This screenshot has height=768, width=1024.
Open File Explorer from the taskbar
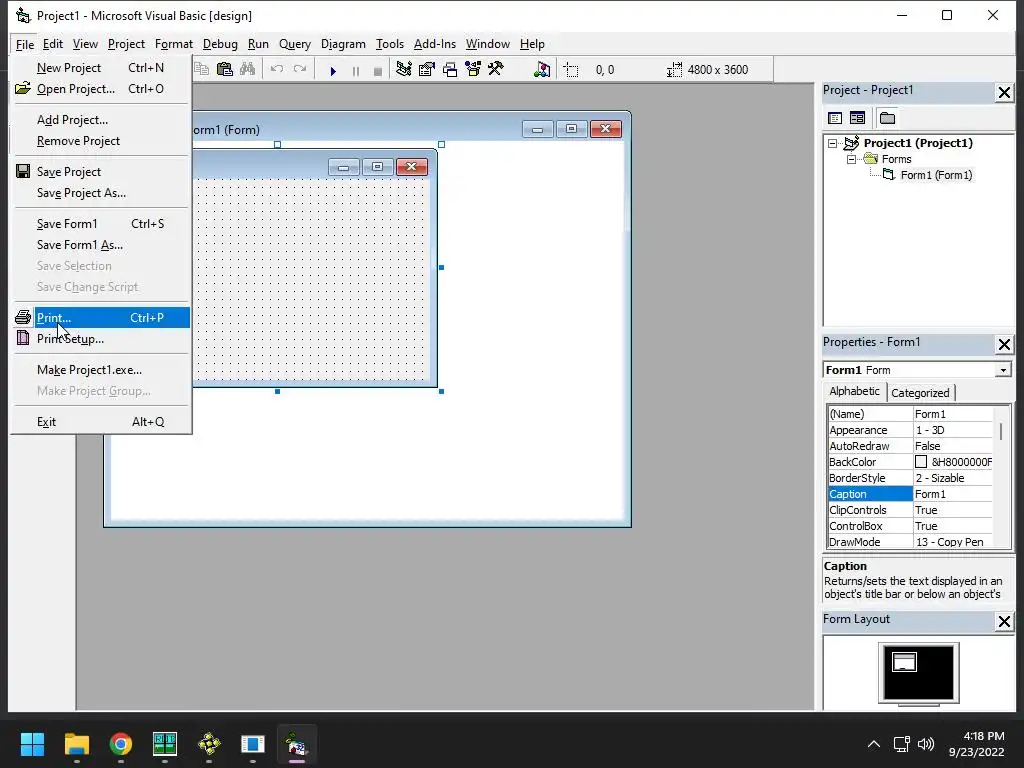pyautogui.click(x=76, y=744)
